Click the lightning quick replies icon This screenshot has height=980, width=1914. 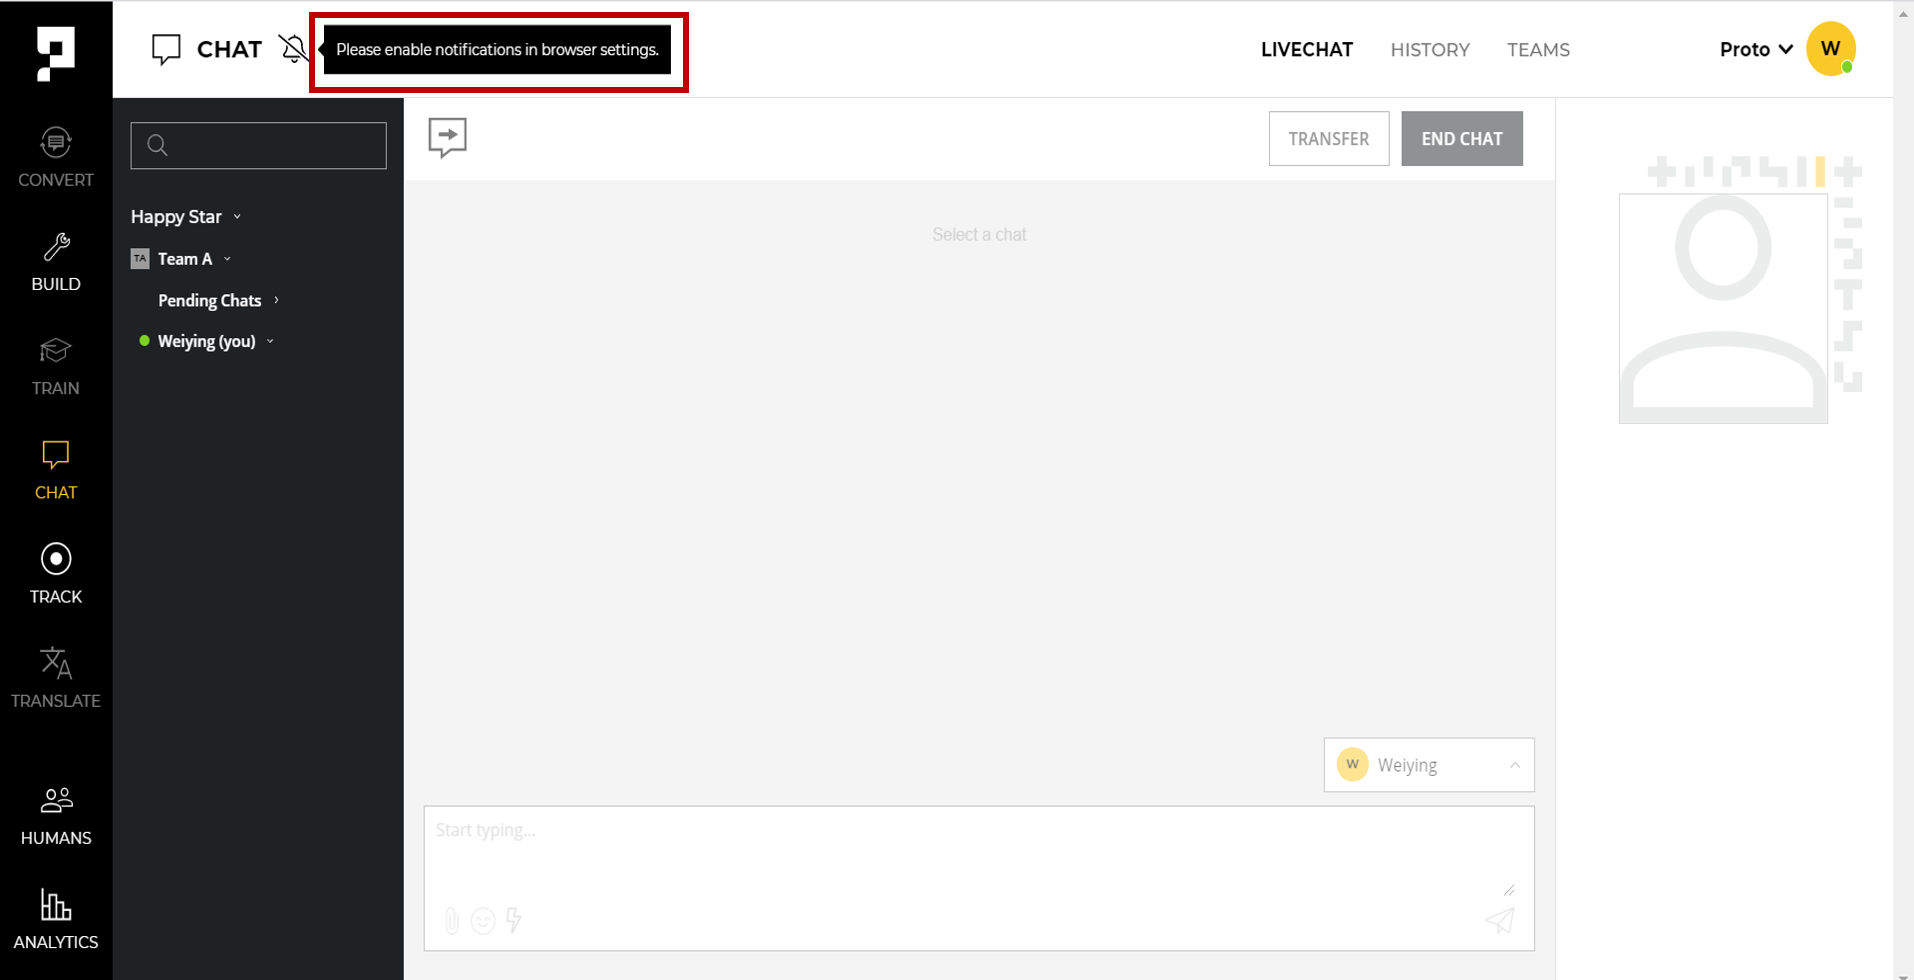[514, 920]
